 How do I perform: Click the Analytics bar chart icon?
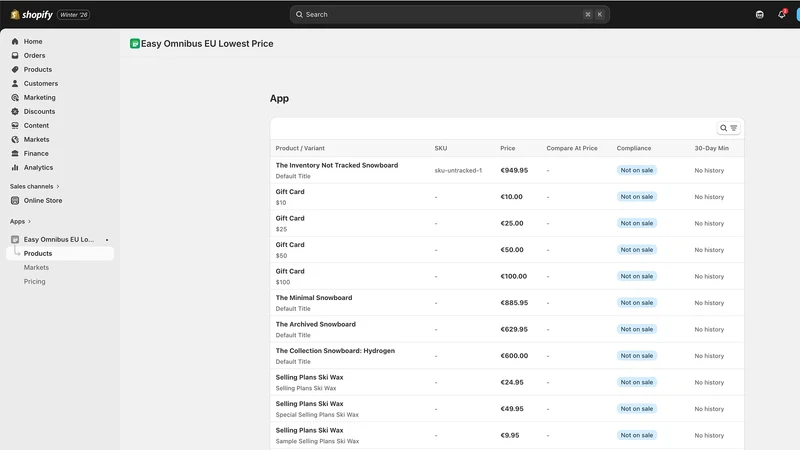[15, 167]
